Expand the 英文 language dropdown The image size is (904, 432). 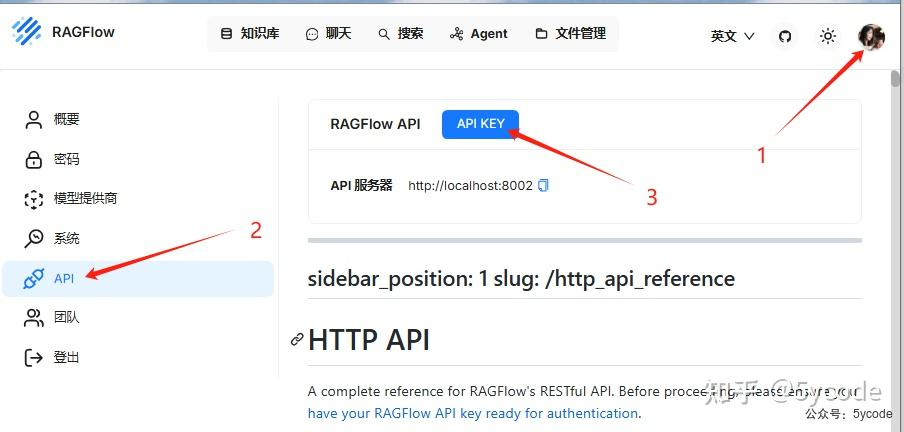[732, 36]
